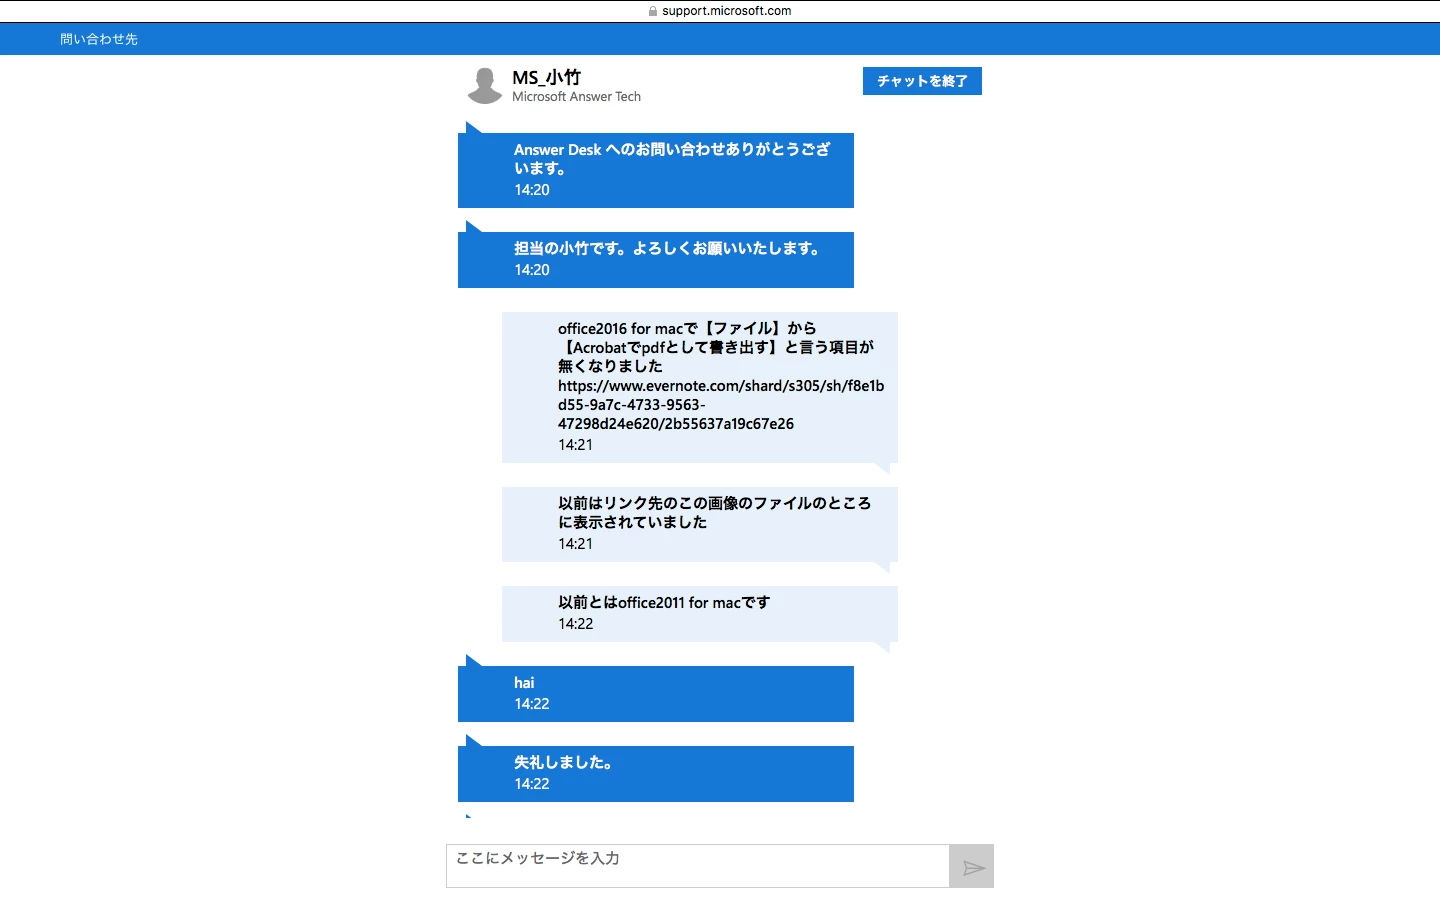Click the MS_小竹 agent avatar icon
The image size is (1440, 900).
click(485, 86)
